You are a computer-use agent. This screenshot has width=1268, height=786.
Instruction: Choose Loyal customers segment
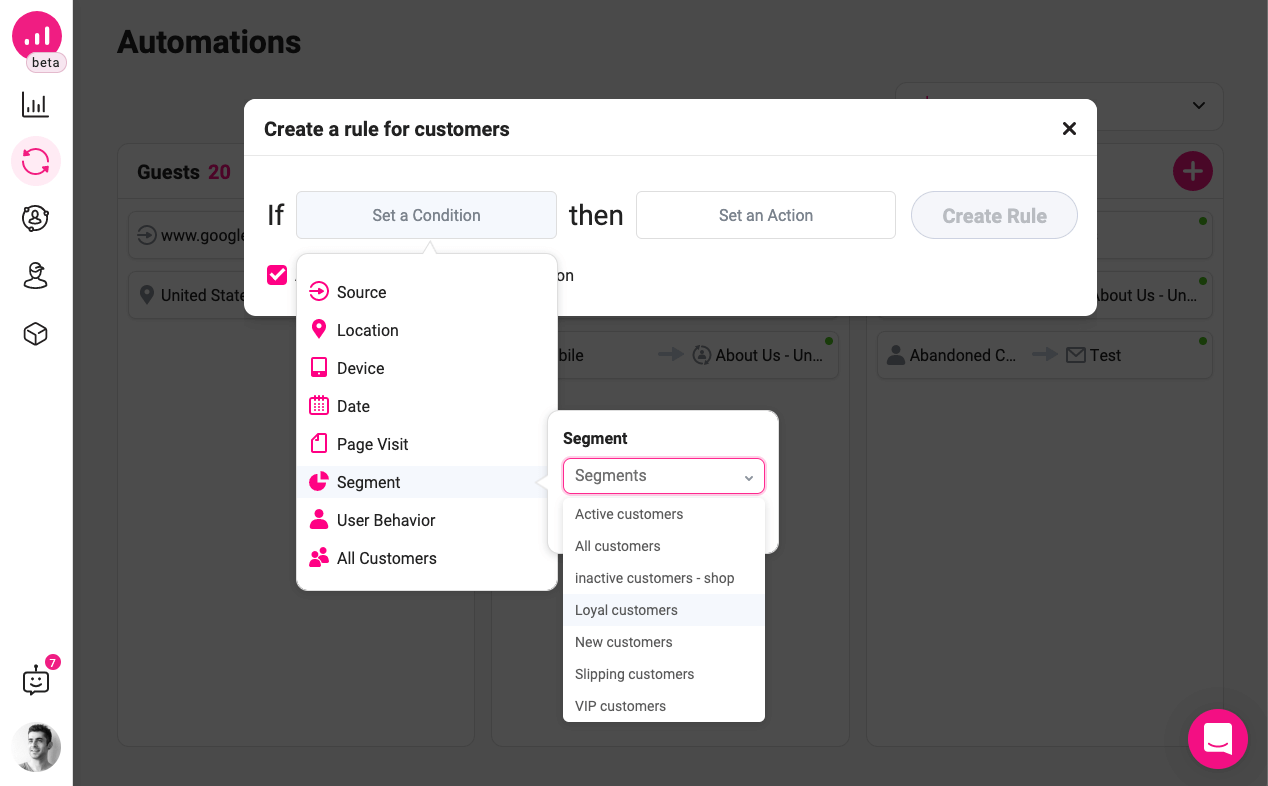(x=664, y=610)
